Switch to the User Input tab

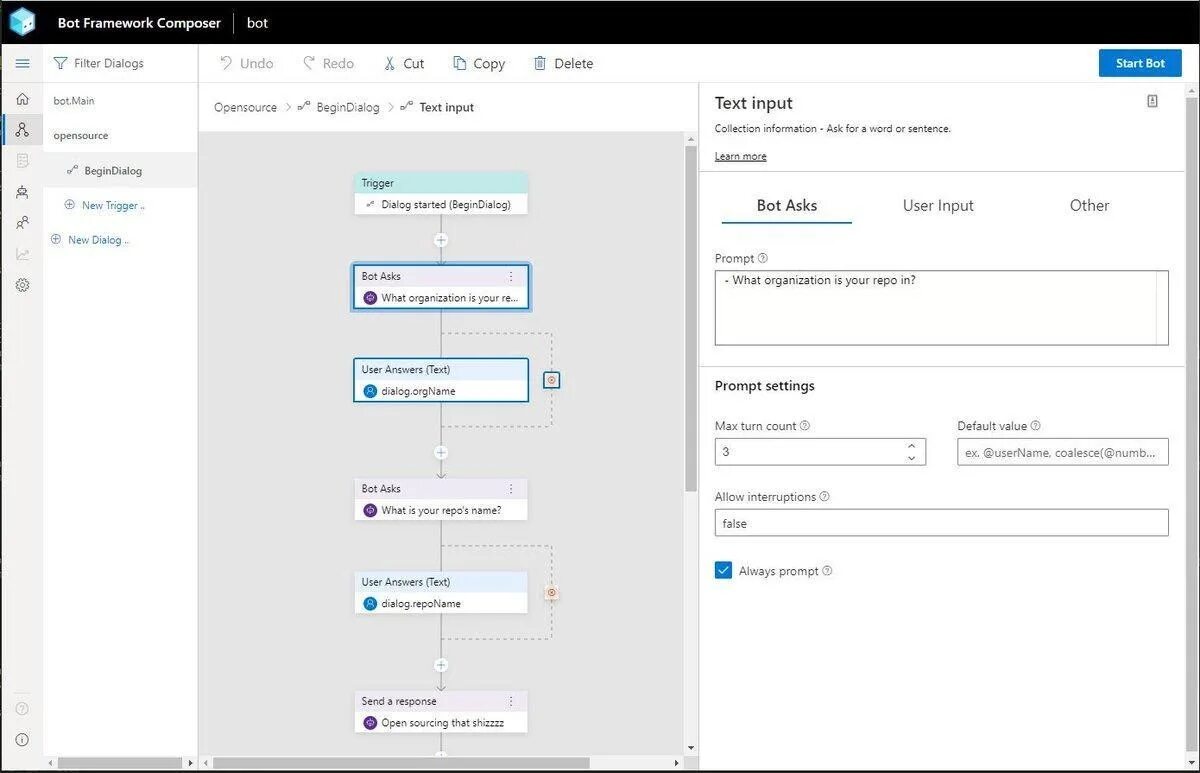(938, 205)
